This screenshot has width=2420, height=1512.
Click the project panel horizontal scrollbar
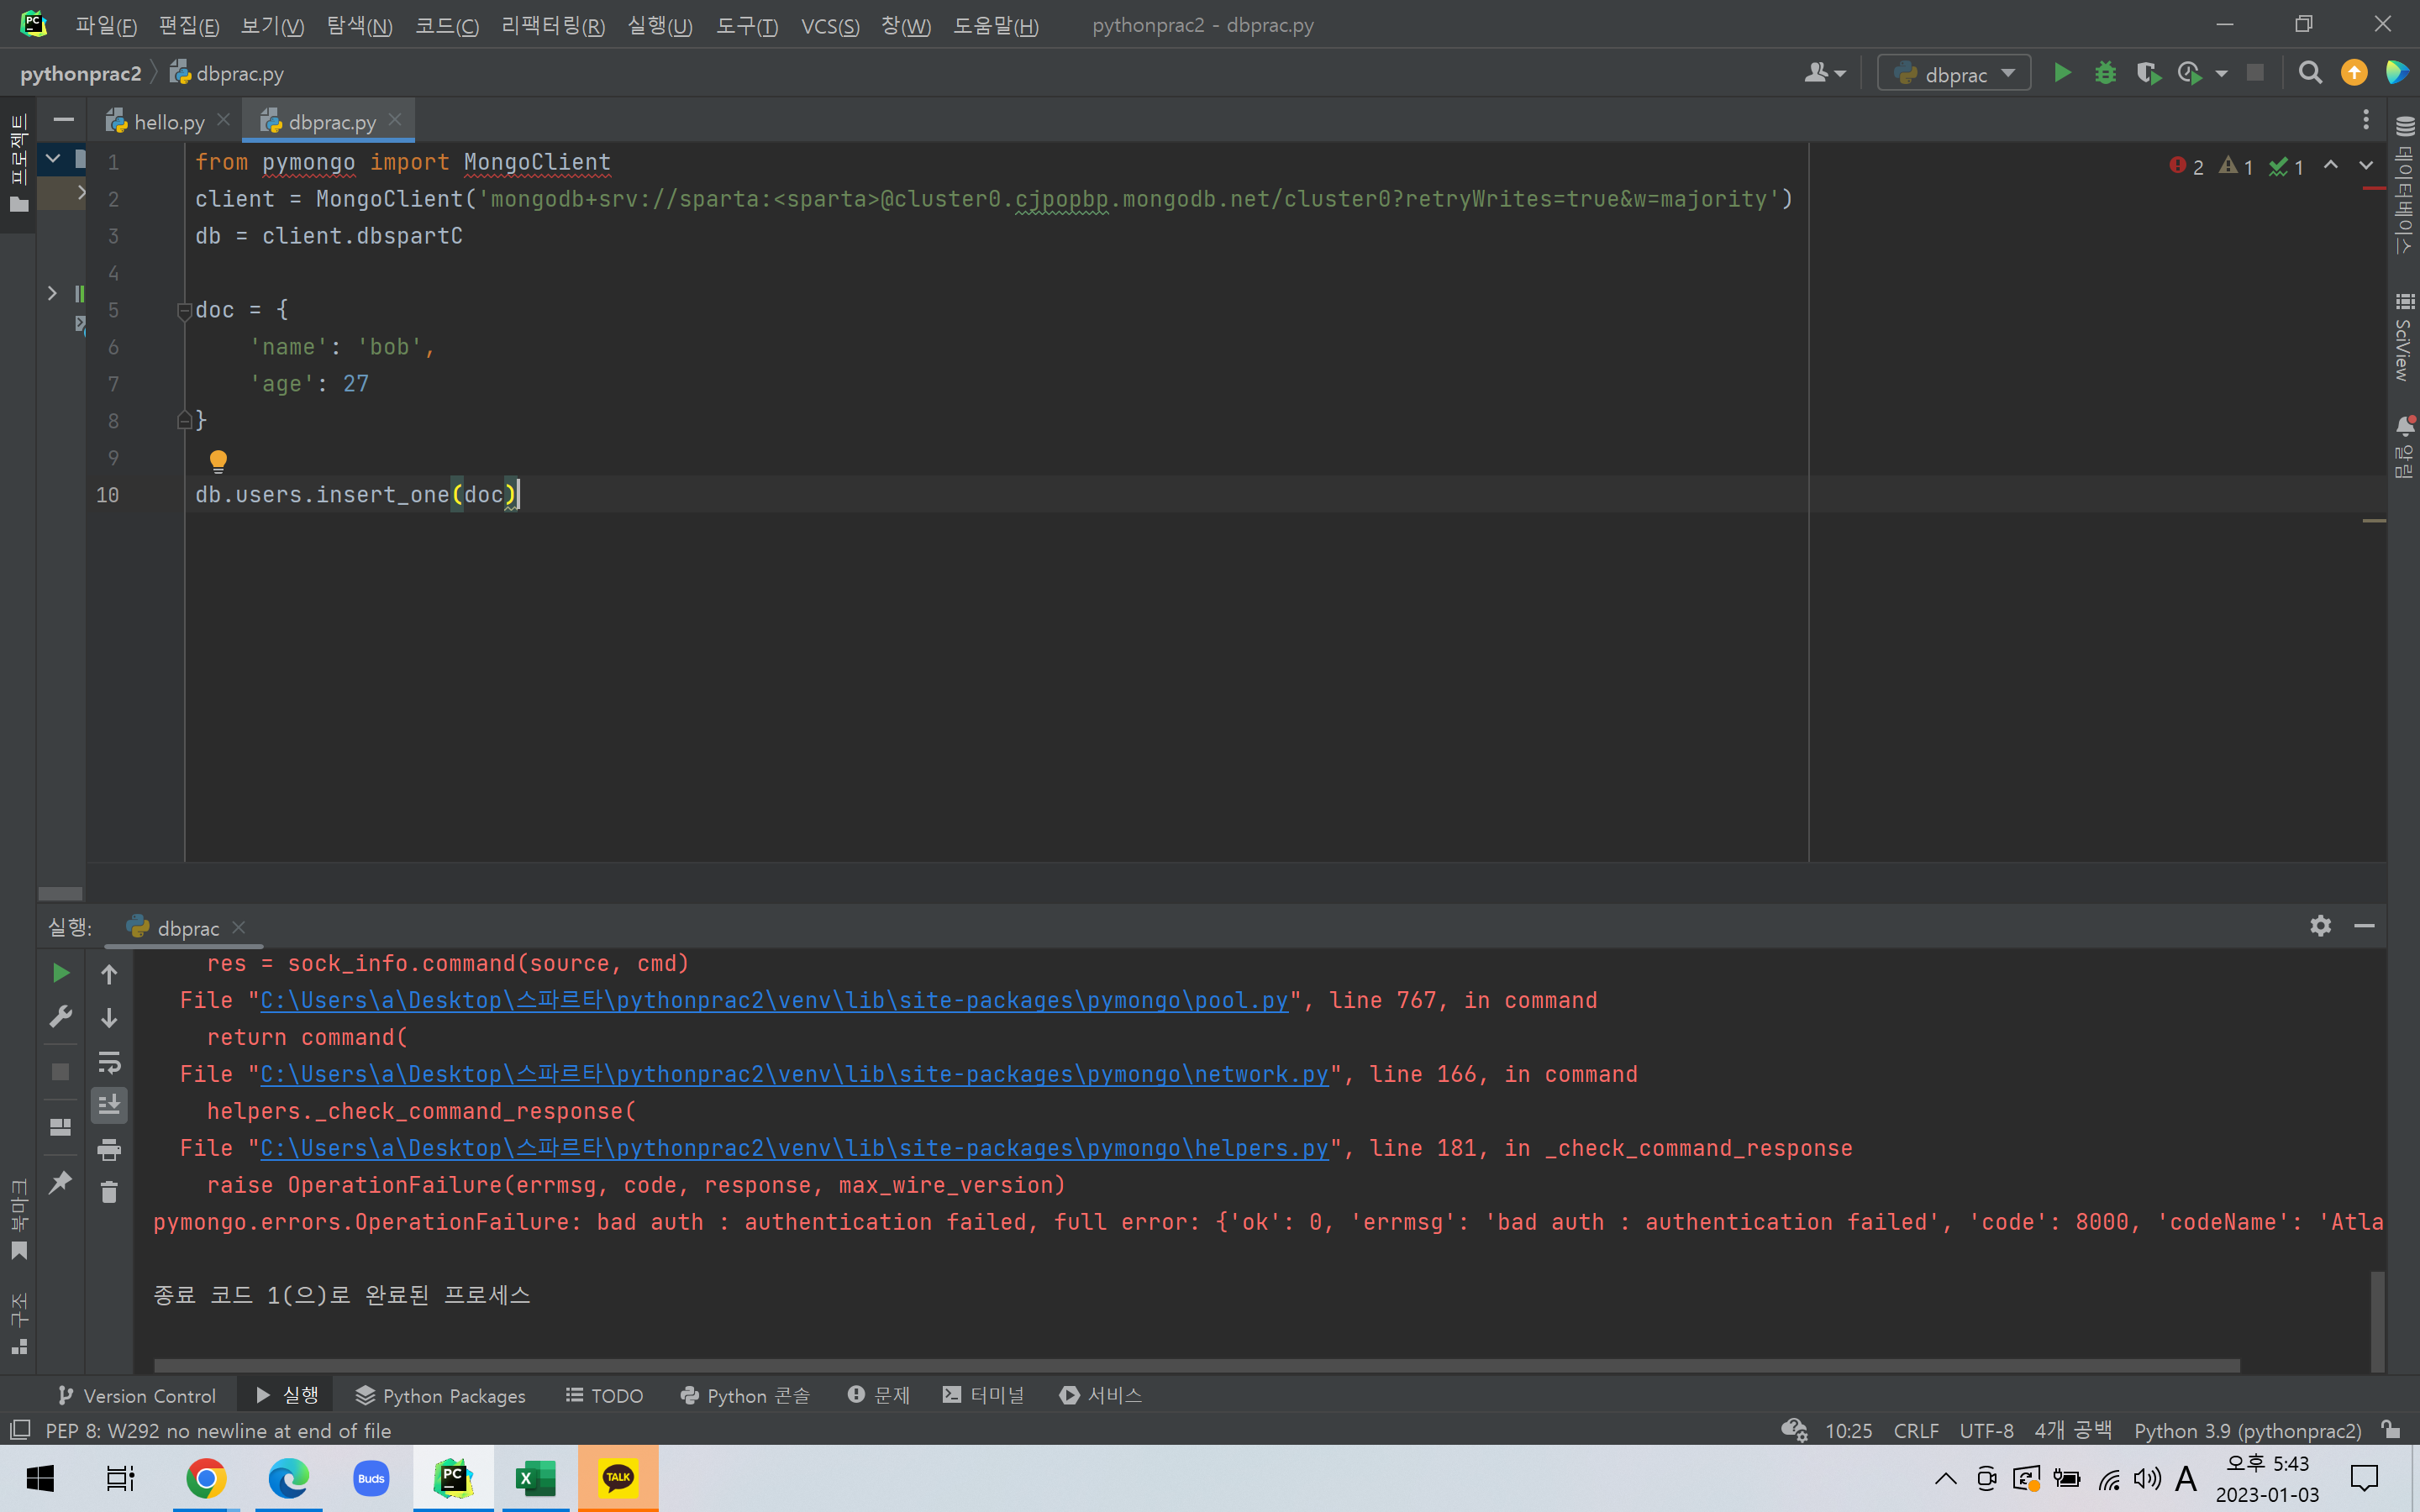coord(60,893)
